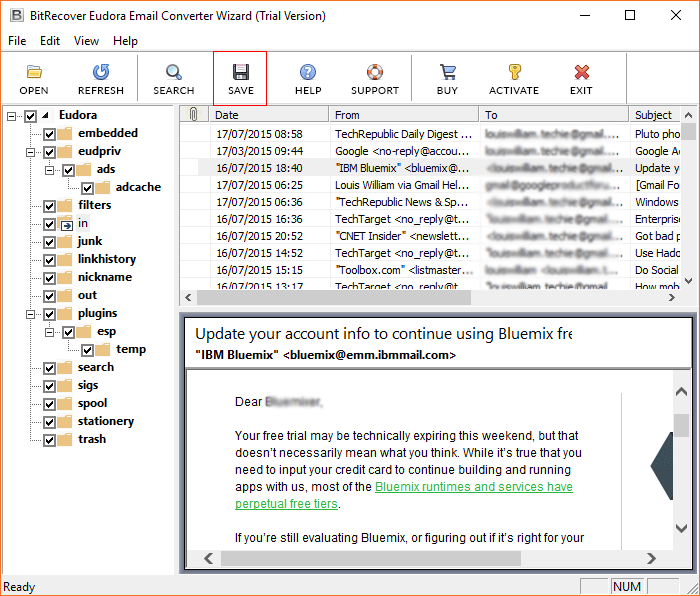Uncheck the eudpriv folder checkbox

50,152
